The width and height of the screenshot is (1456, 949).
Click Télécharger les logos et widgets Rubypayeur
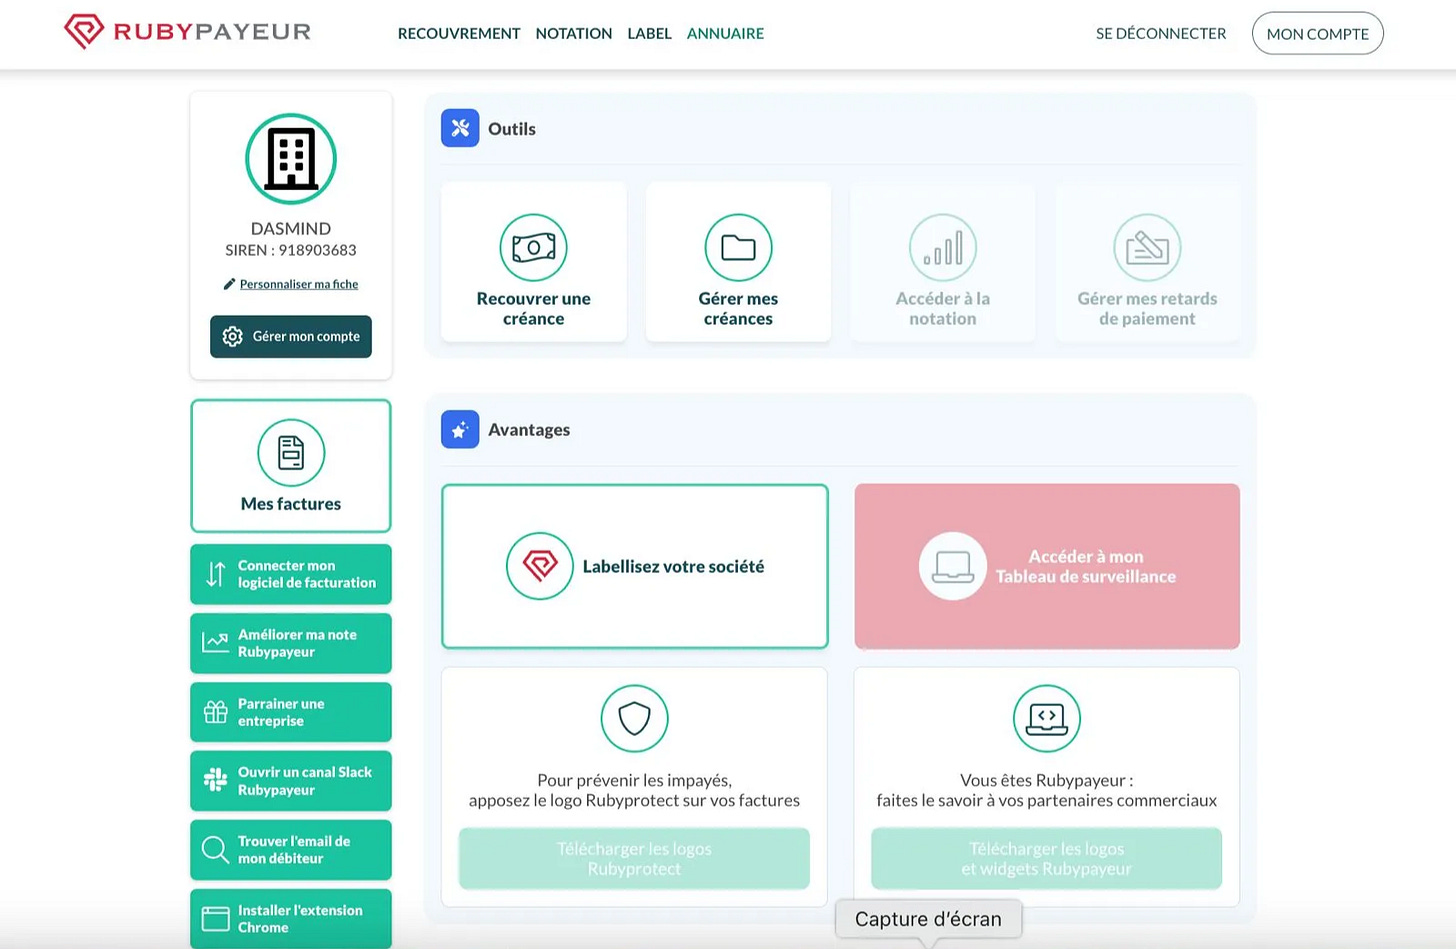(x=1047, y=858)
